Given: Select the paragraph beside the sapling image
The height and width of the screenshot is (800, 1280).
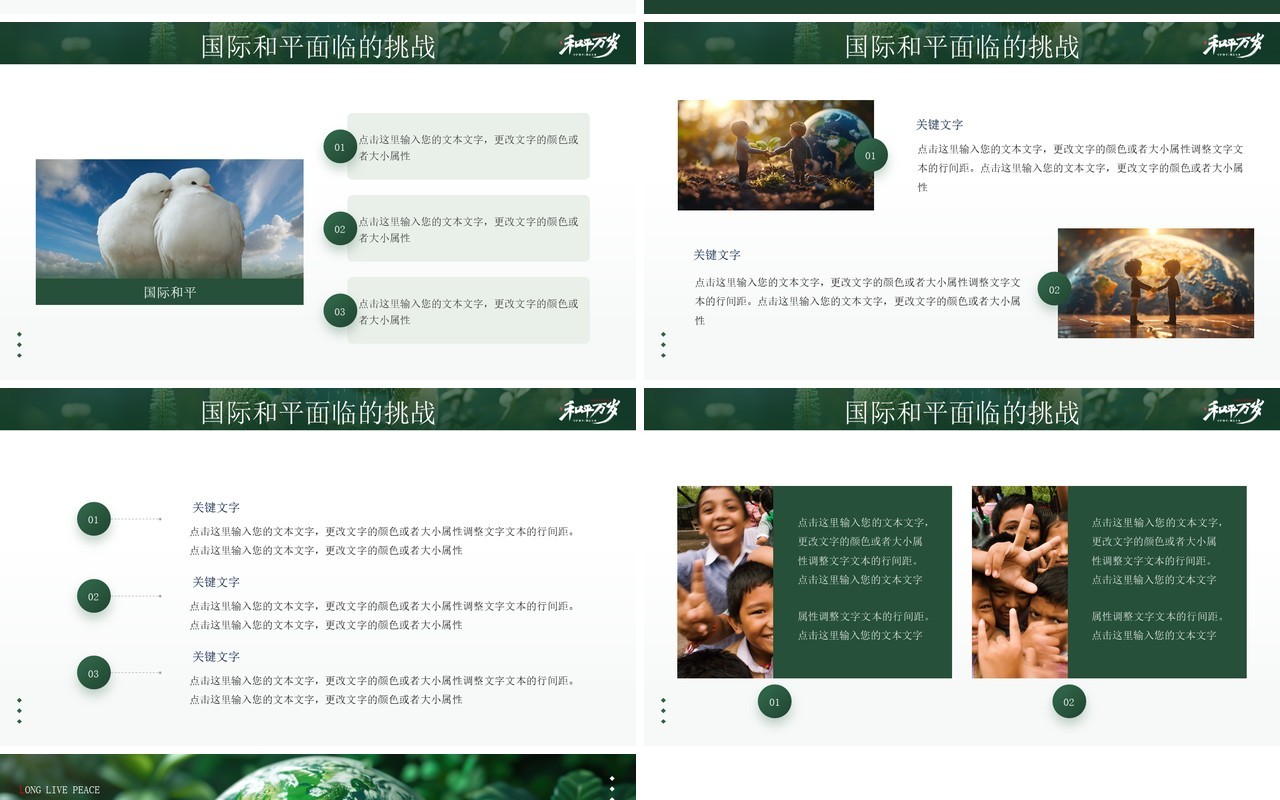Looking at the screenshot, I should click(x=1081, y=167).
